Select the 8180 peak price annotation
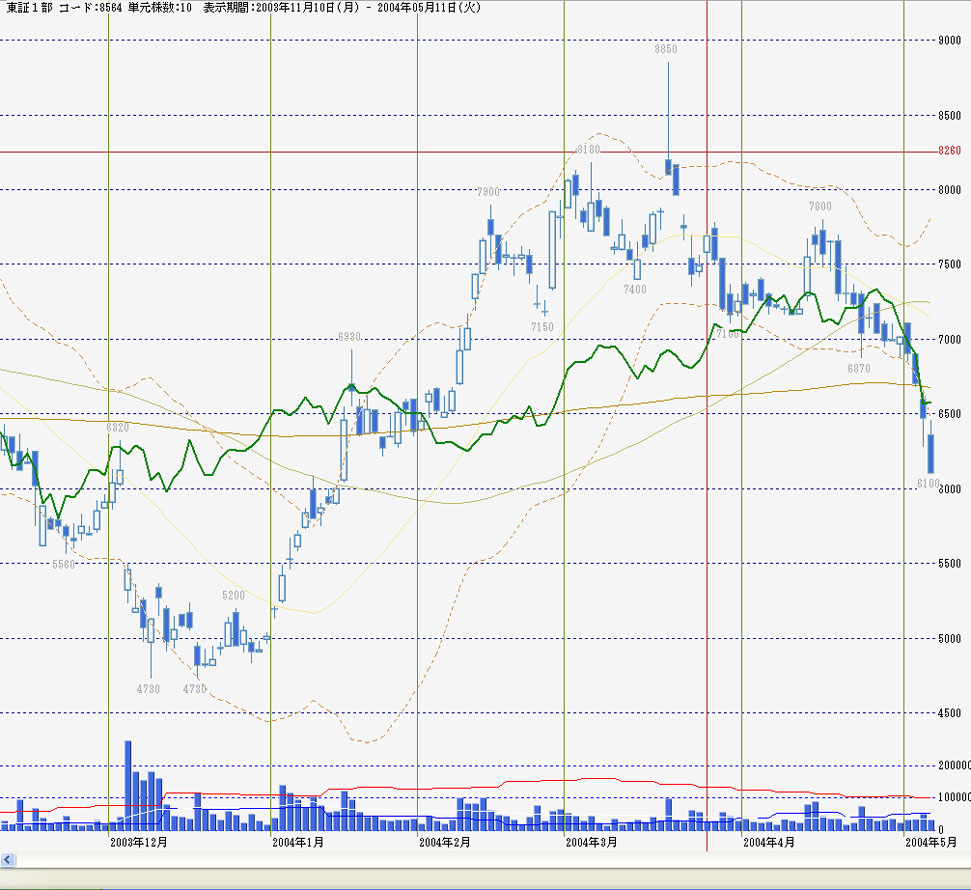Image resolution: width=971 pixels, height=890 pixels. 589,150
